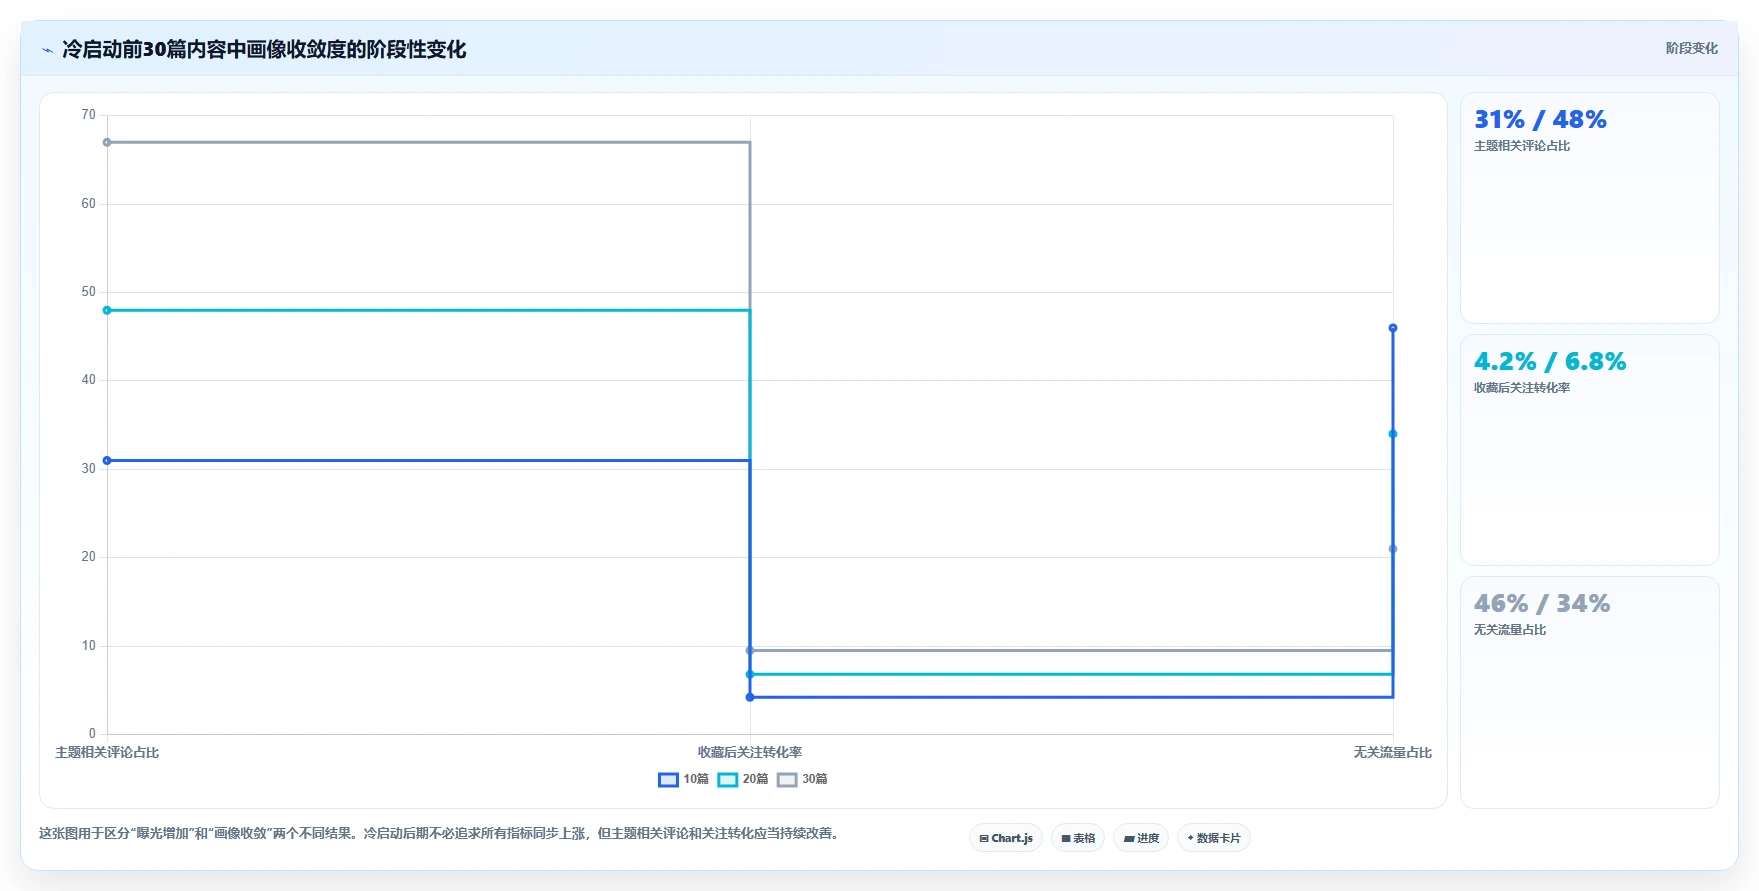
Task: Click the 无关流量占比 caption in the stat card
Action: 1510,630
